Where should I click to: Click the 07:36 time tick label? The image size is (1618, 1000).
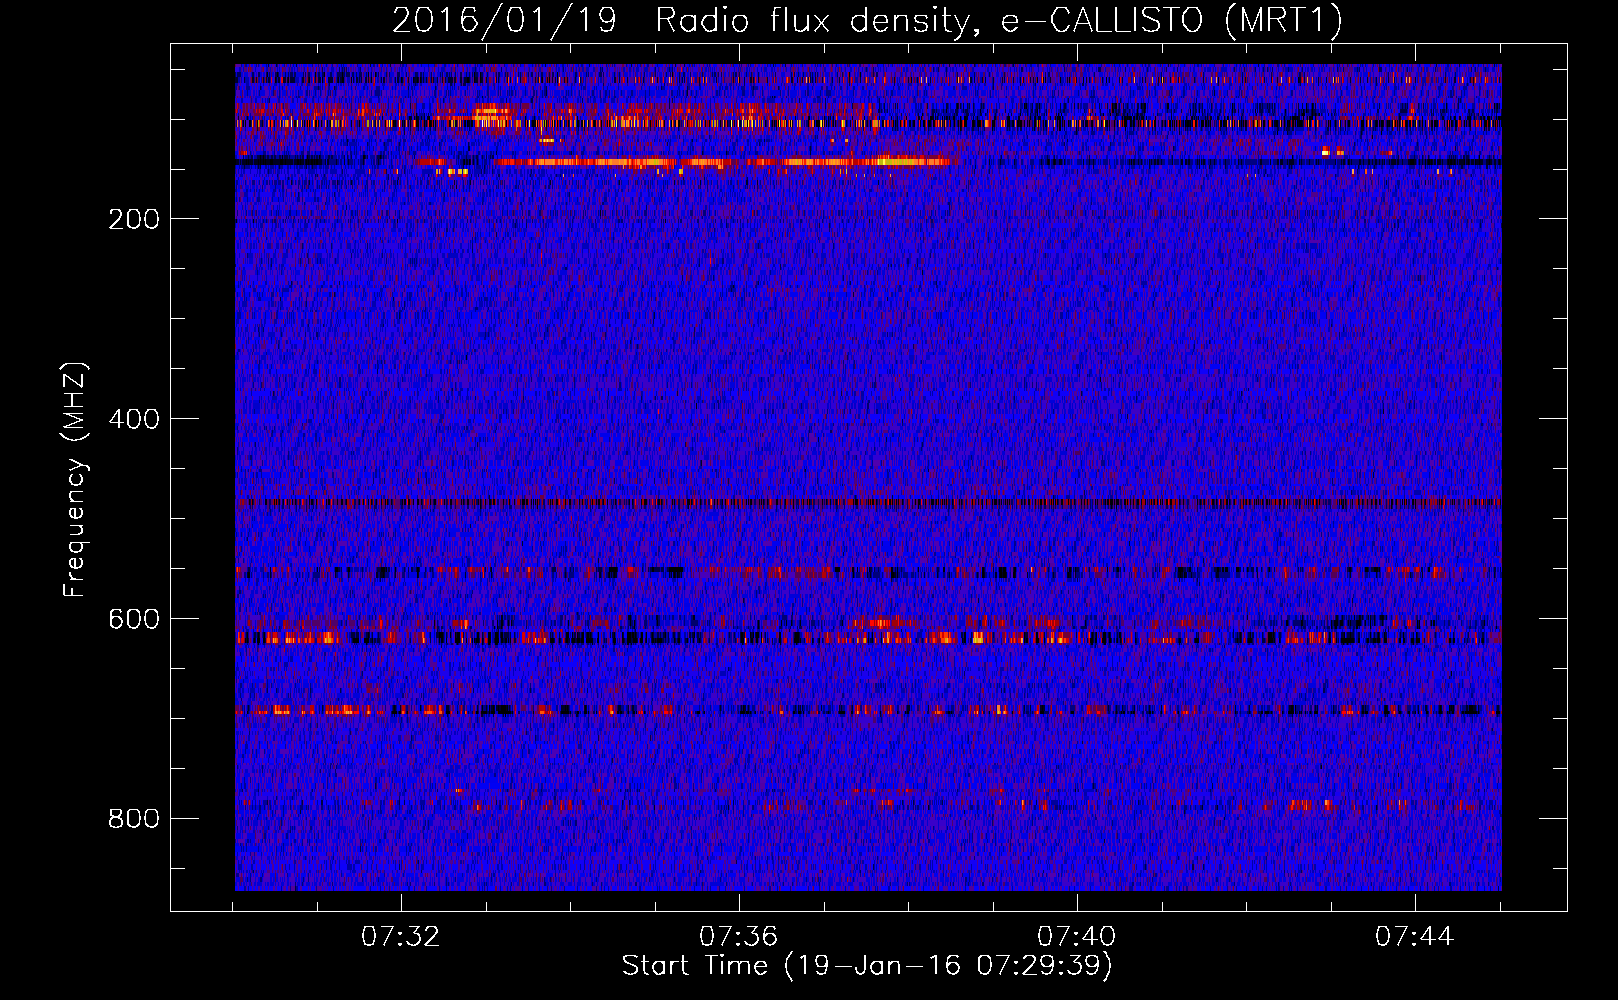(738, 937)
